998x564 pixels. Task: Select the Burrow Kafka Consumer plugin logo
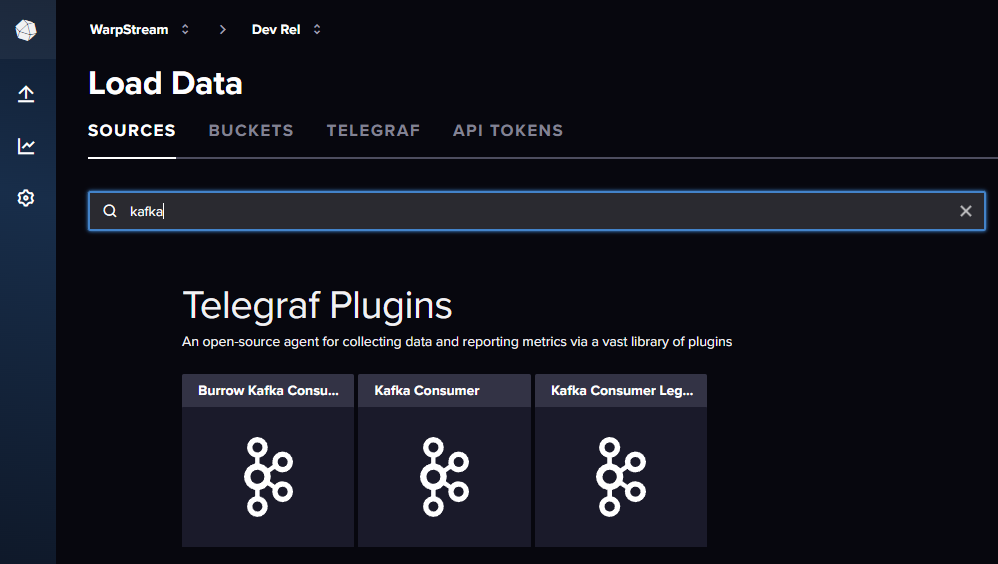click(268, 476)
